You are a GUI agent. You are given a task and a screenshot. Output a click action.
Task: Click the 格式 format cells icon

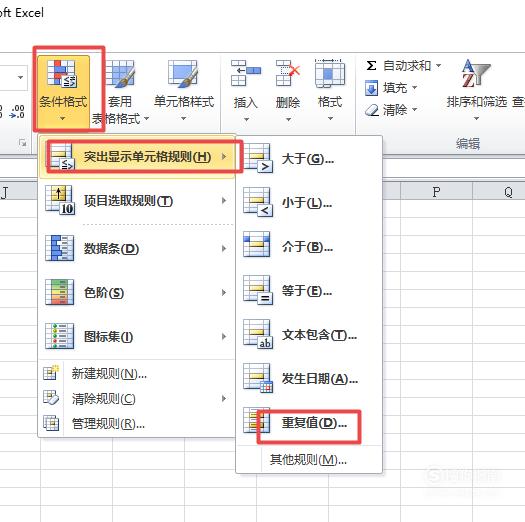tap(330, 73)
